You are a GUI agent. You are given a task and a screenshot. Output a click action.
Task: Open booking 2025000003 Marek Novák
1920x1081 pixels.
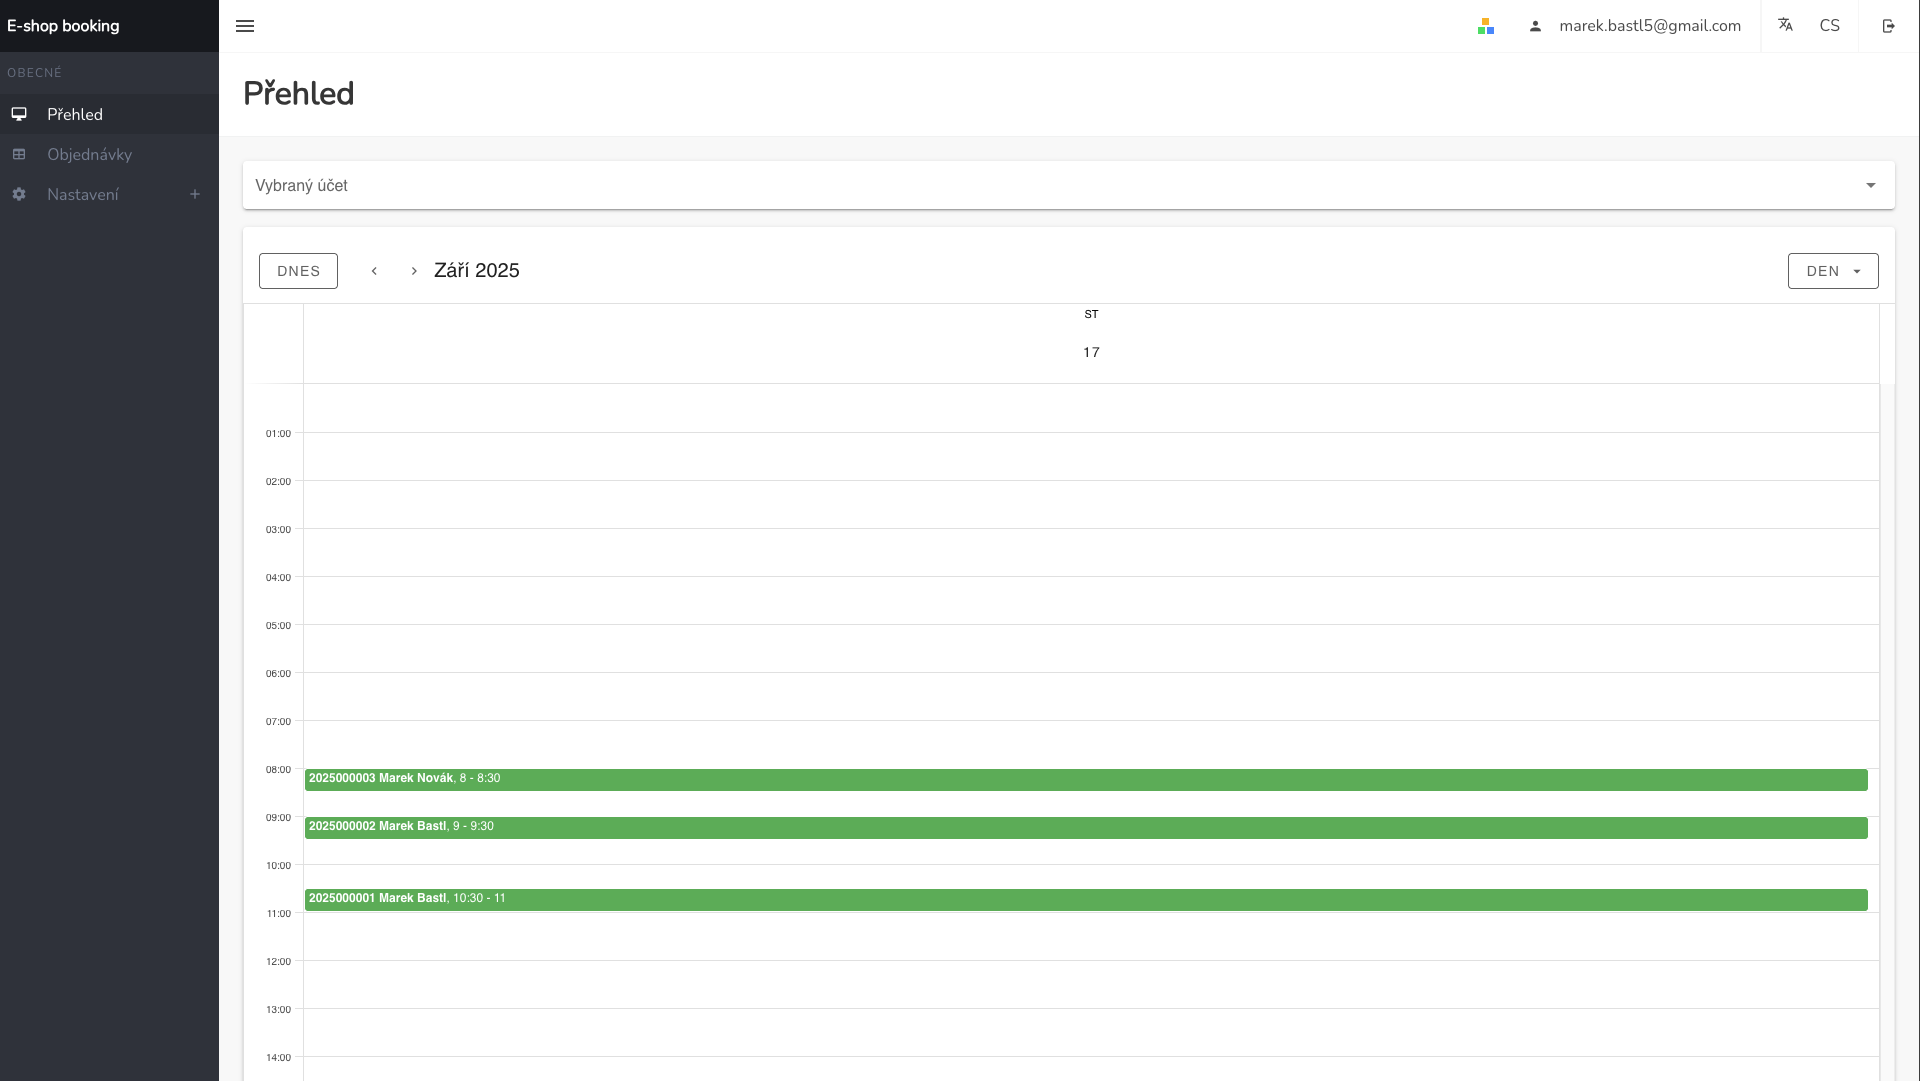pos(1085,779)
